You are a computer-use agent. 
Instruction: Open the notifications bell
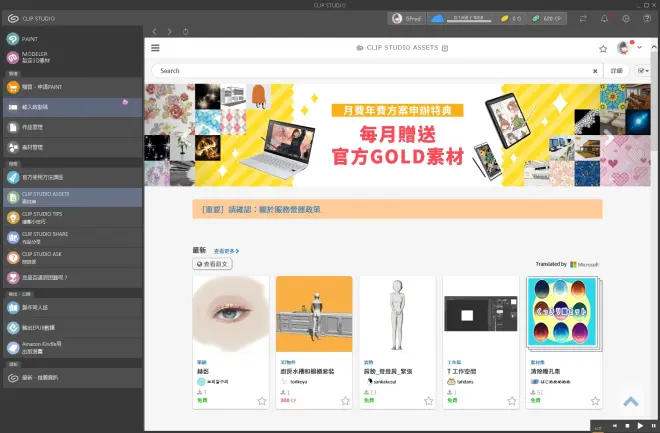[x=604, y=19]
